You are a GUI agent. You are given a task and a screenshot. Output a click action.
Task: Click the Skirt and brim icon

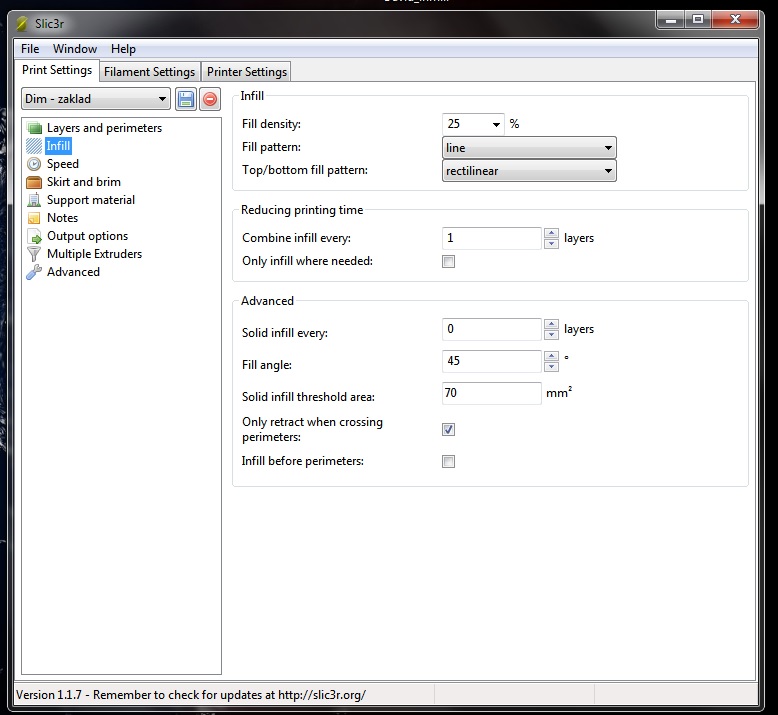click(34, 182)
